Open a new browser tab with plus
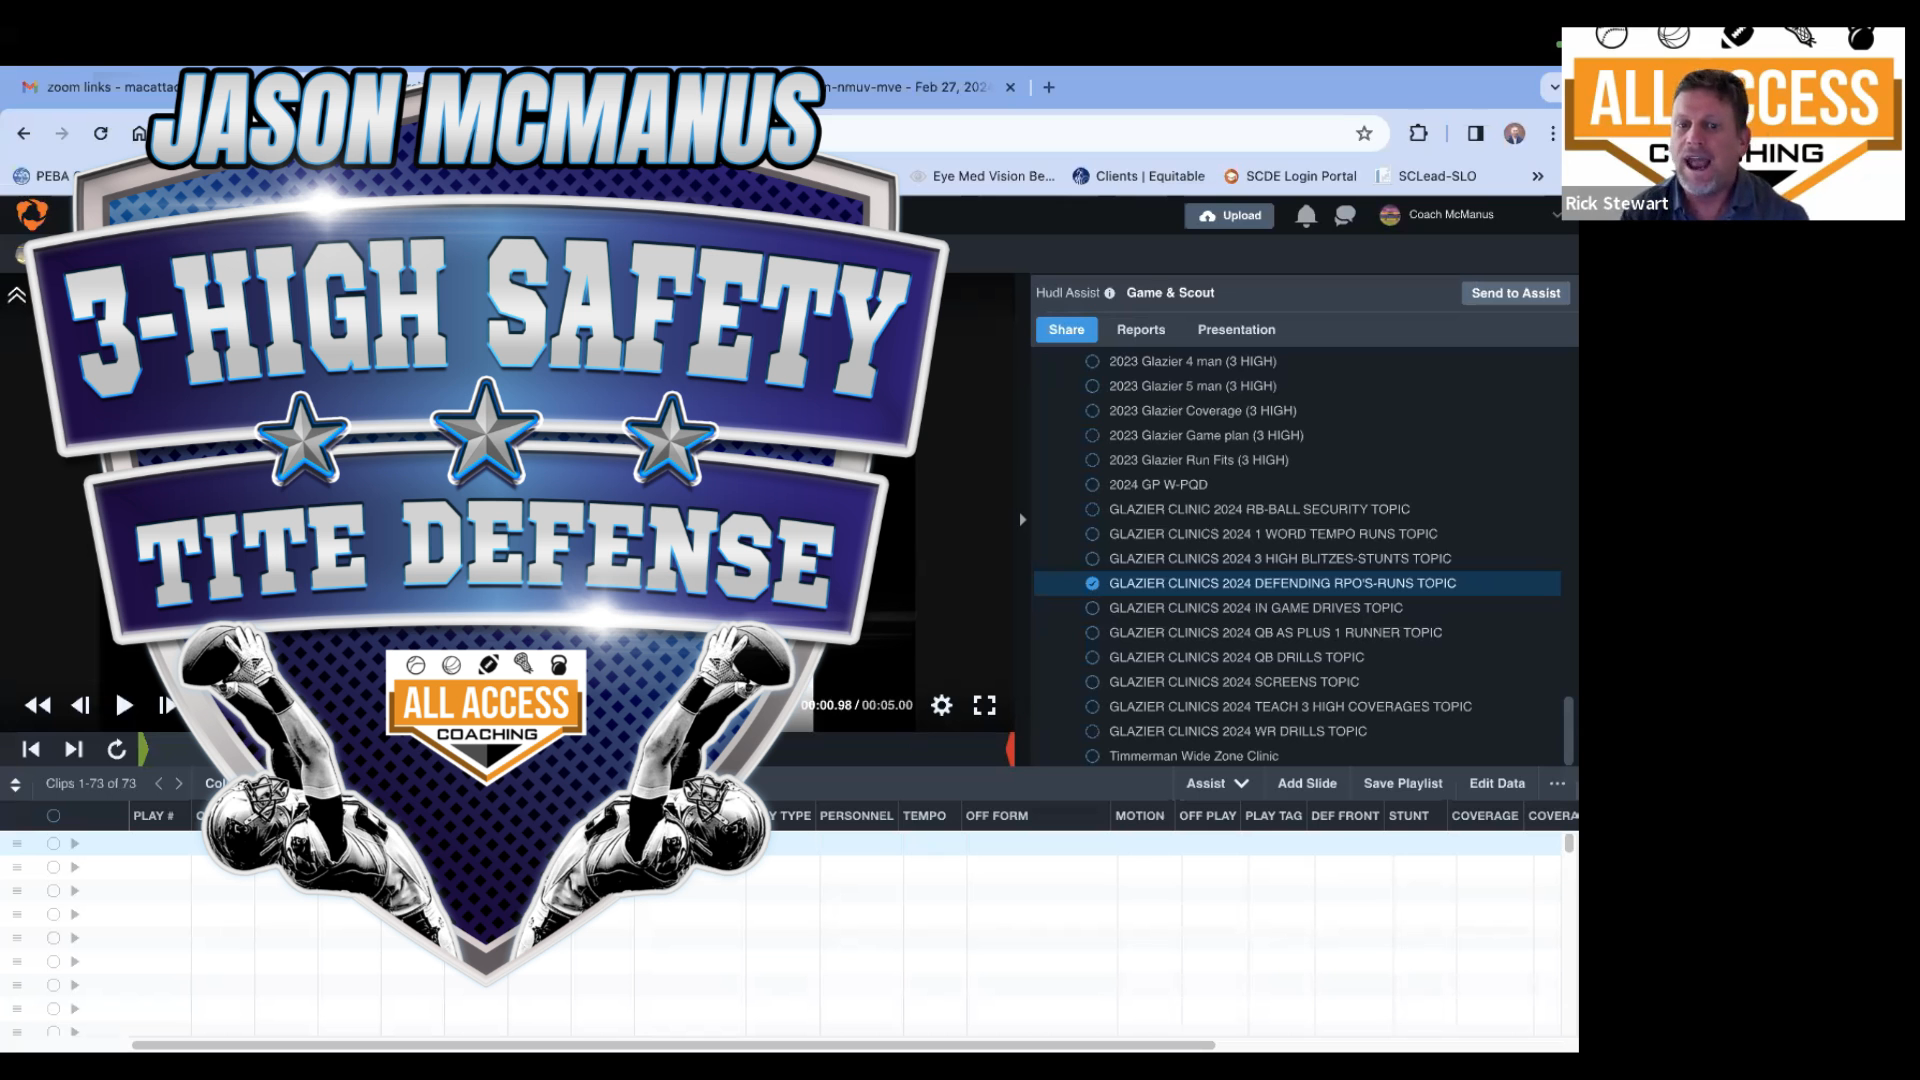The height and width of the screenshot is (1080, 1920). 1049,87
